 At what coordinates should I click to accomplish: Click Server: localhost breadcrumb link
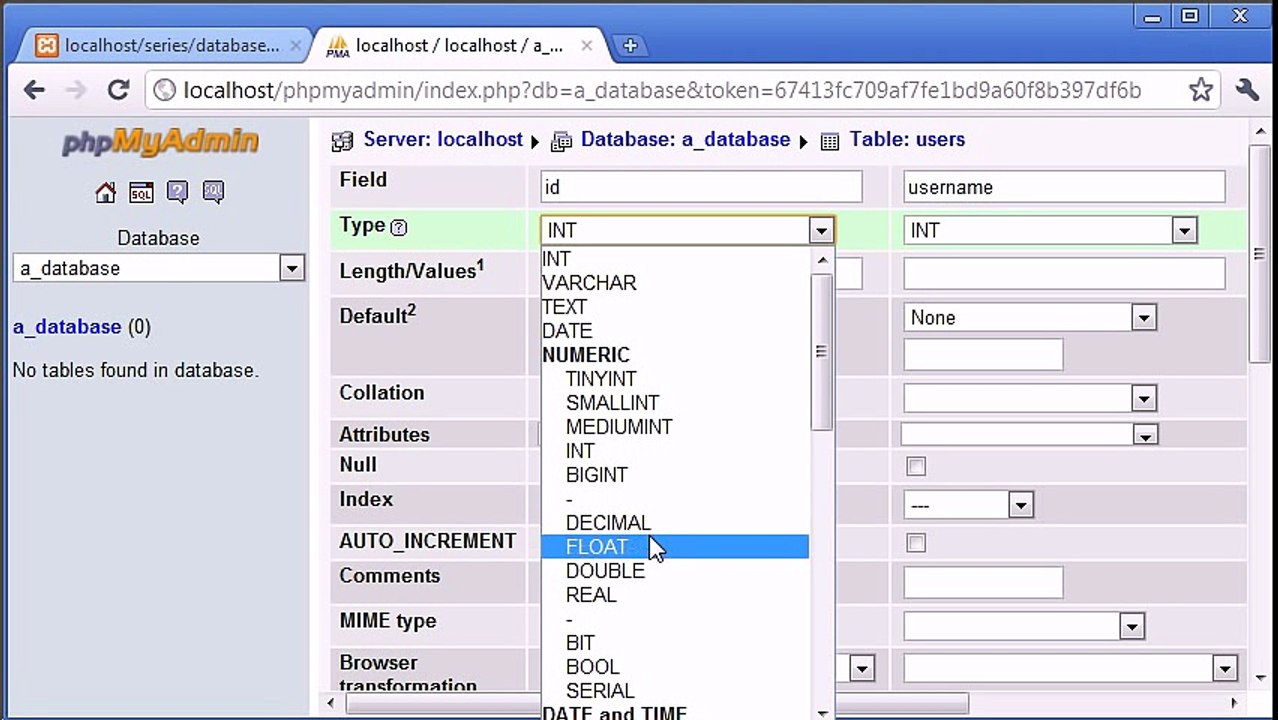pyautogui.click(x=443, y=140)
